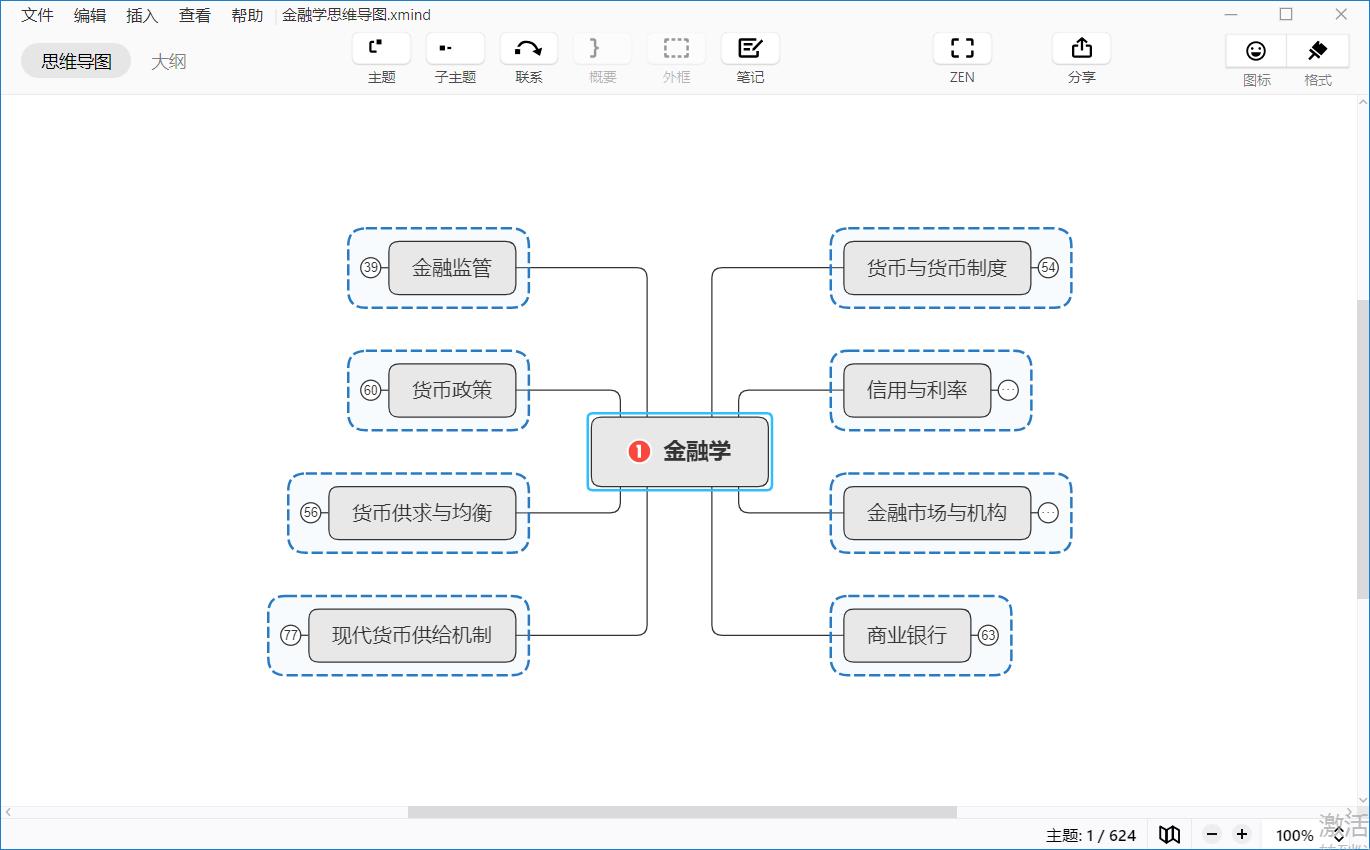The height and width of the screenshot is (850, 1370).
Task: Switch to 思维导图 view tab
Action: 76,61
